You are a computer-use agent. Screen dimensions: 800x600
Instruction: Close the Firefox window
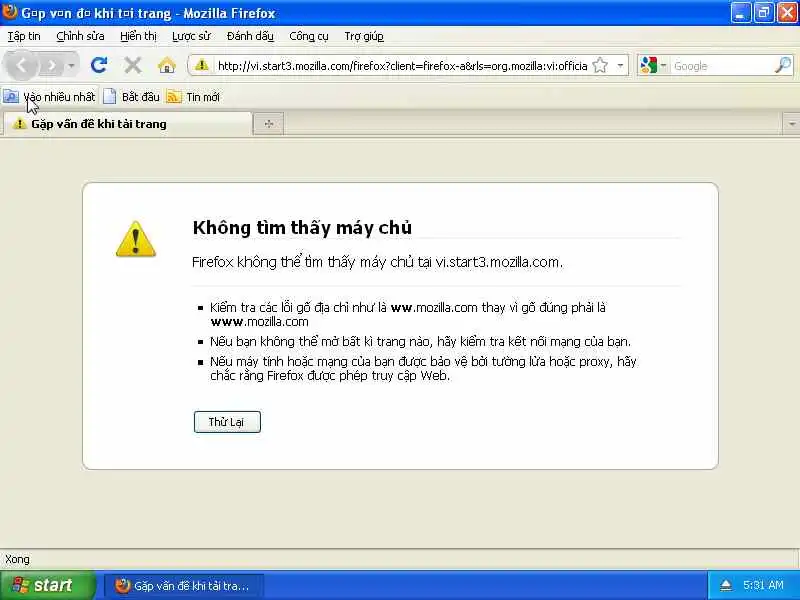pyautogui.click(x=787, y=13)
